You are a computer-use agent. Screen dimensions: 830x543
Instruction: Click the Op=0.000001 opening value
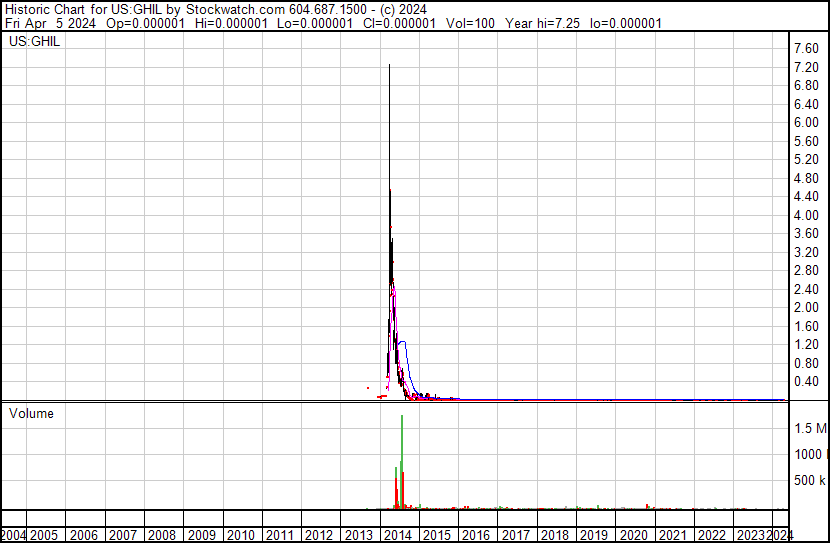point(146,23)
